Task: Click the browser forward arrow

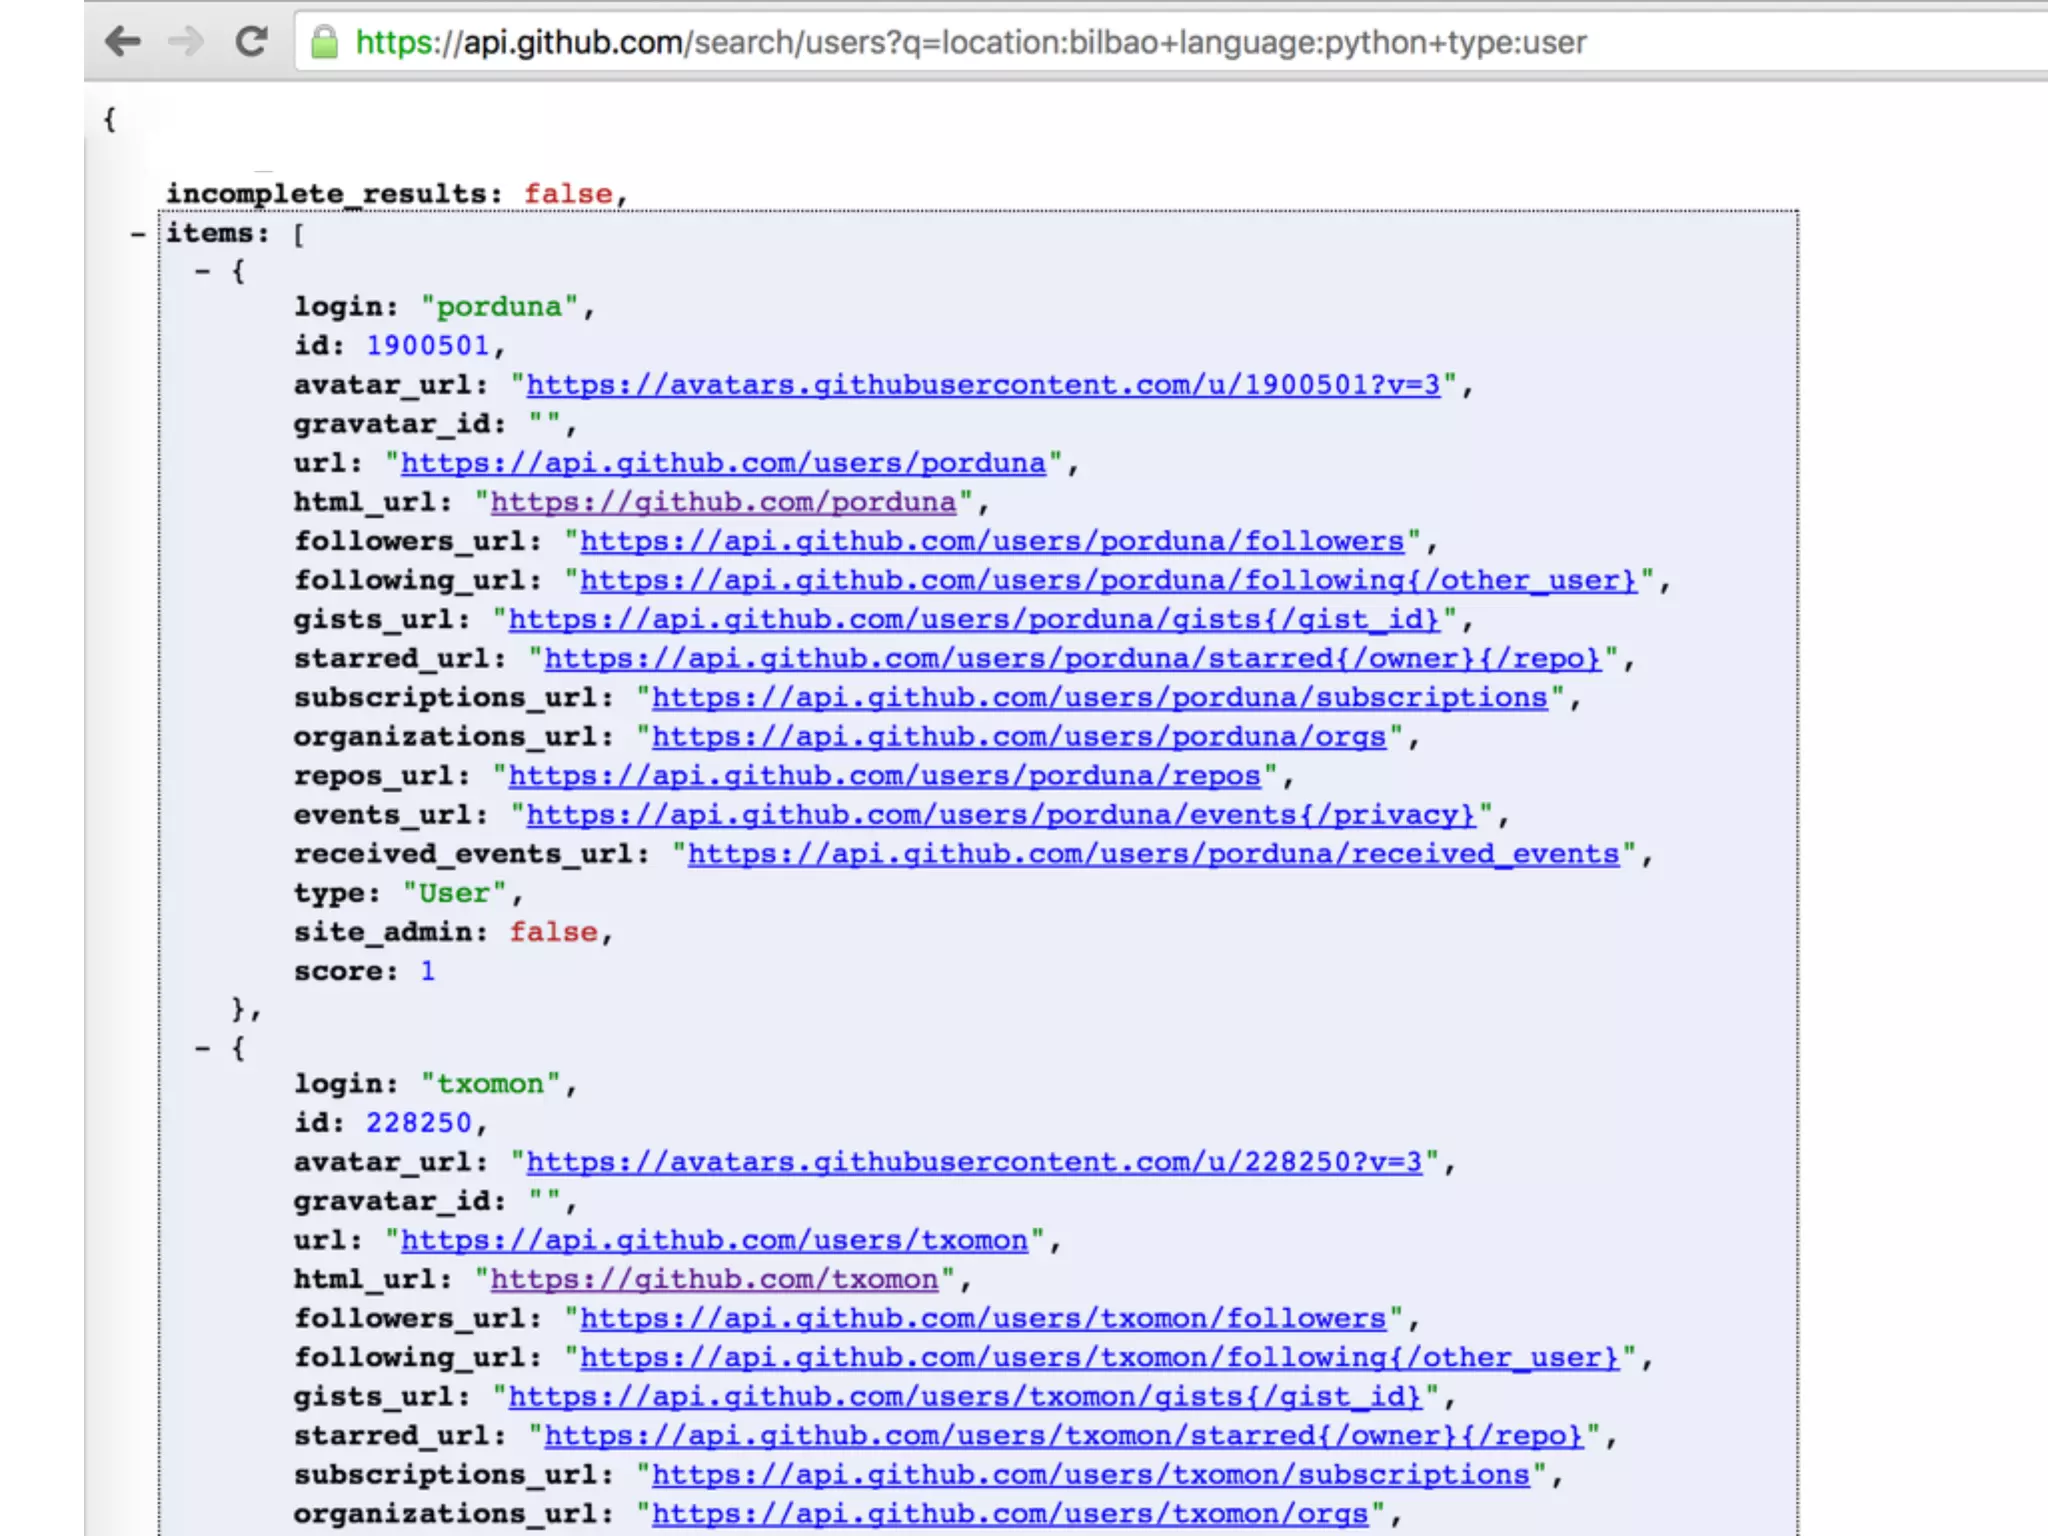Action: [186, 42]
